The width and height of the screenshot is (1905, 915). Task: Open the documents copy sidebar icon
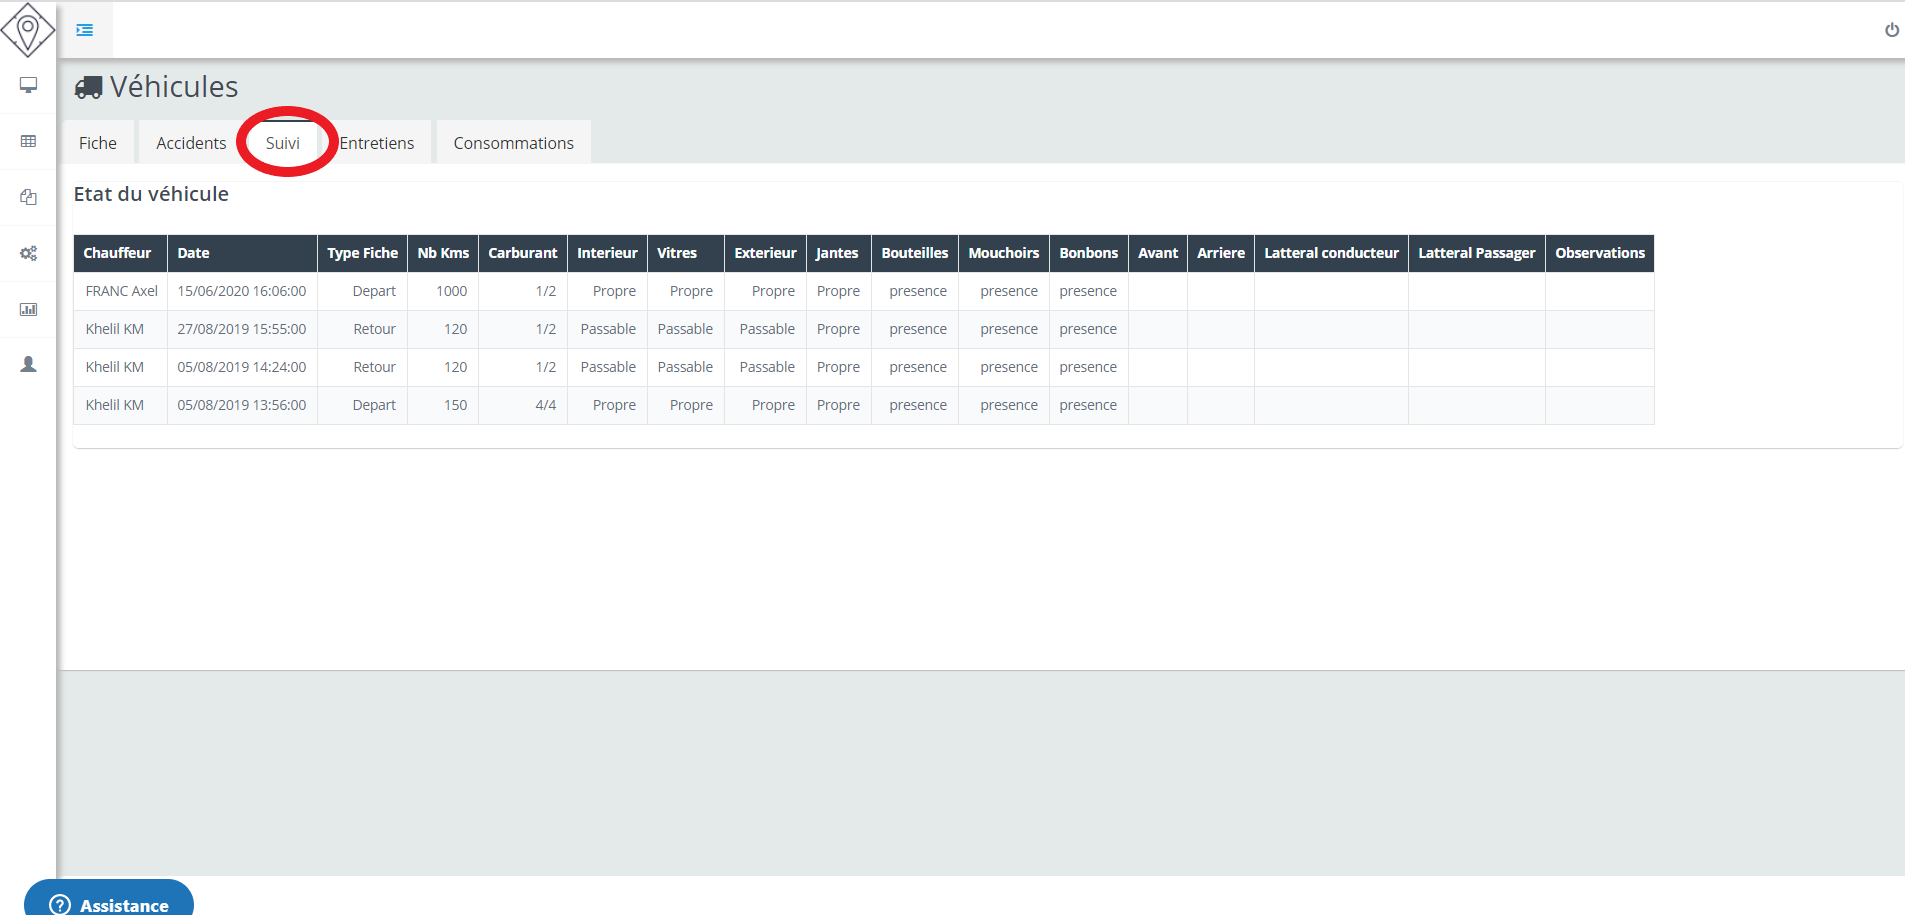click(28, 197)
